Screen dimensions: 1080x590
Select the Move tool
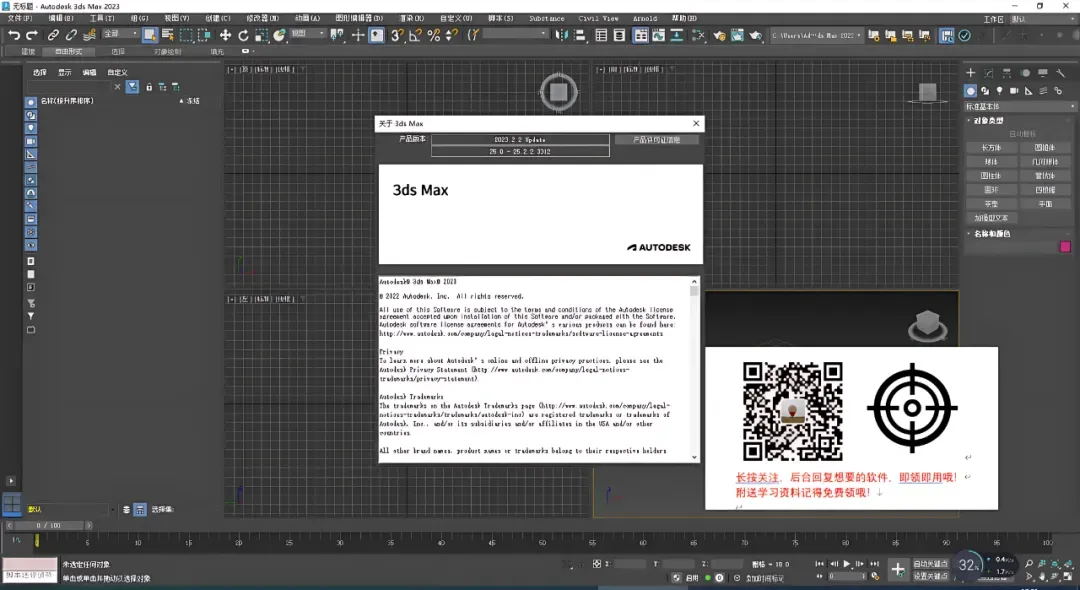225,35
